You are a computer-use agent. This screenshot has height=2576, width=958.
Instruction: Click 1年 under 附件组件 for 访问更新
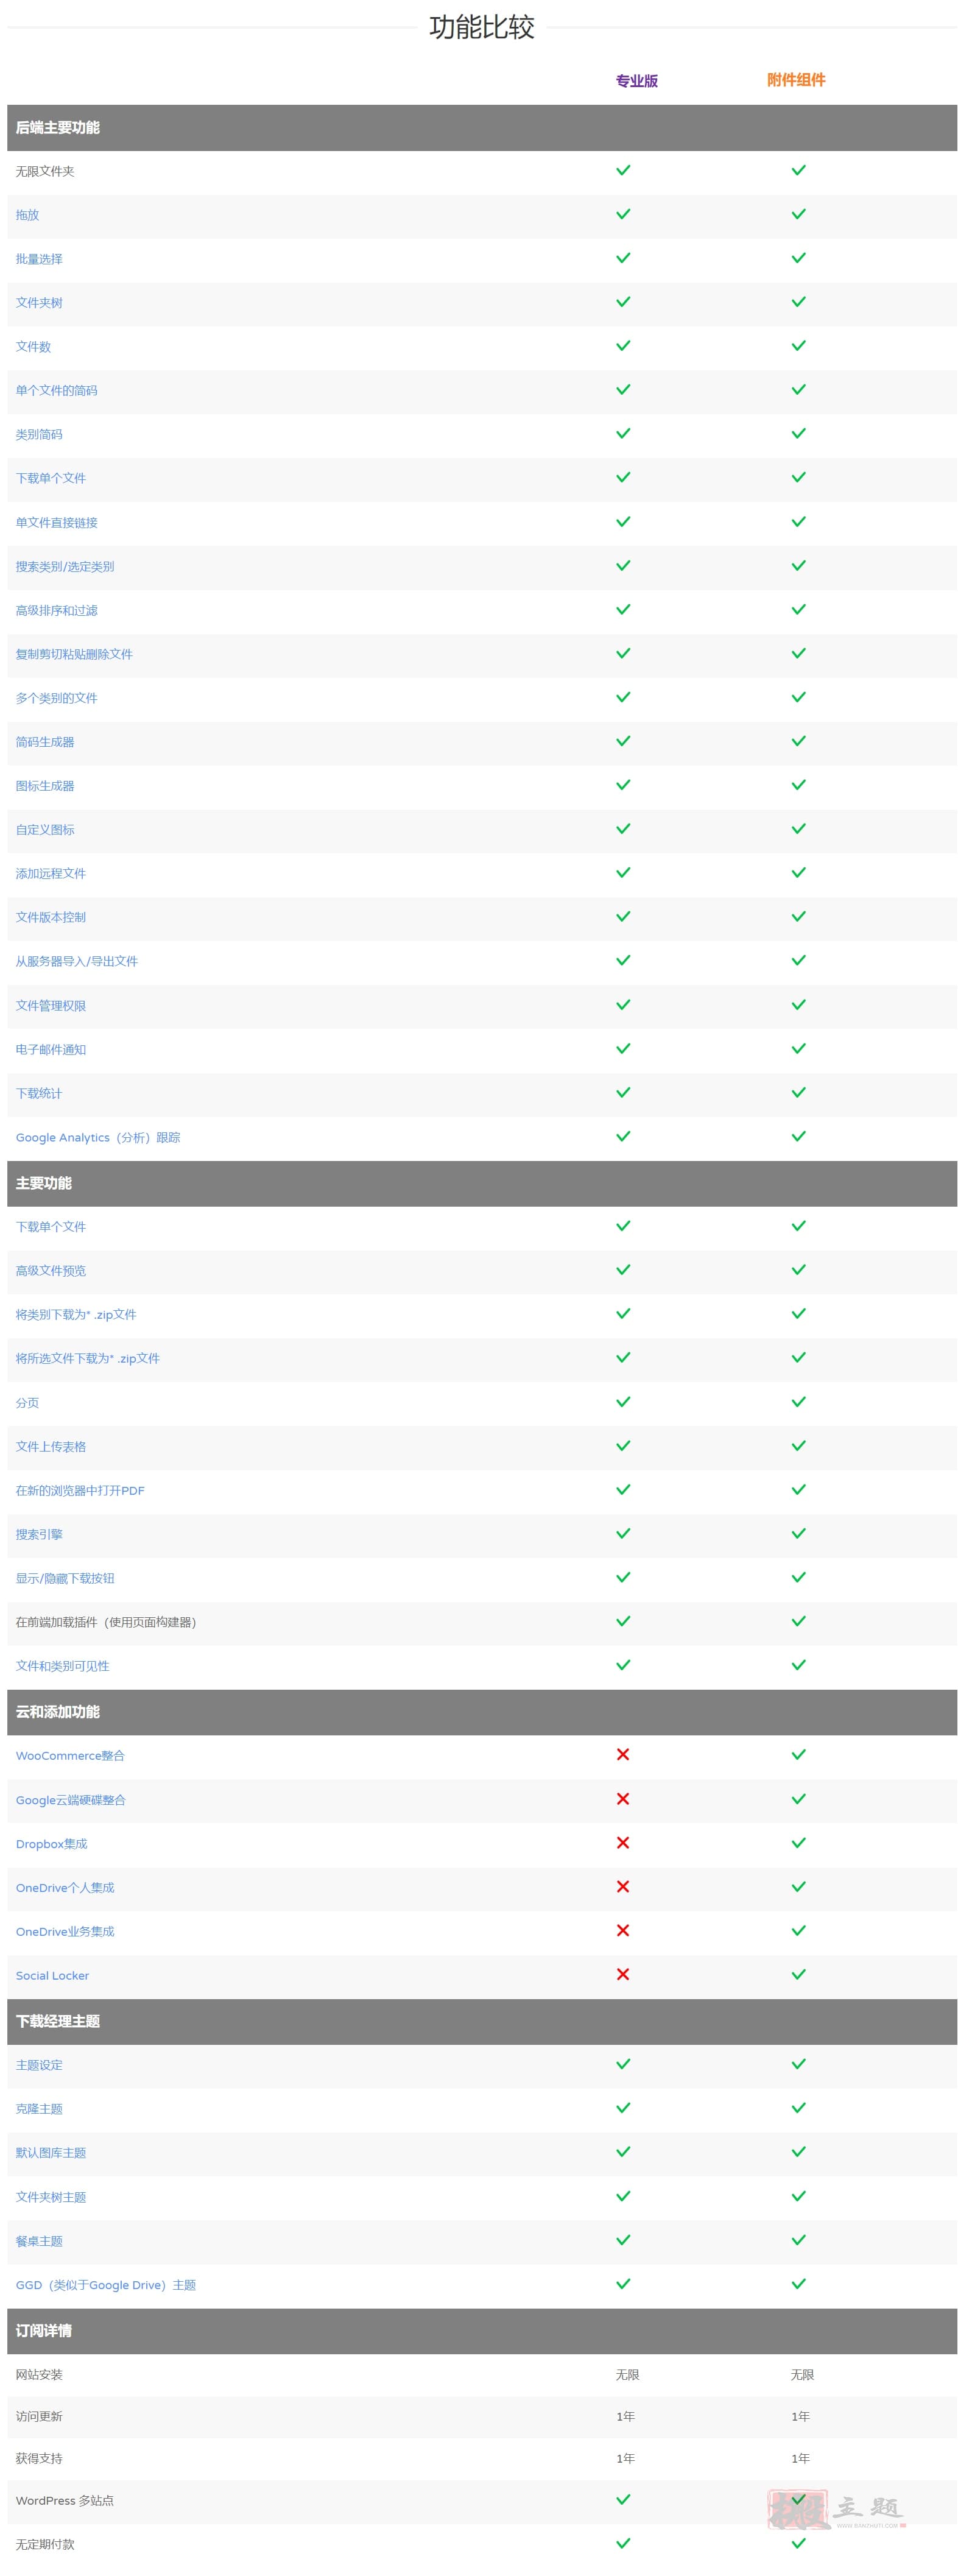coord(800,2416)
